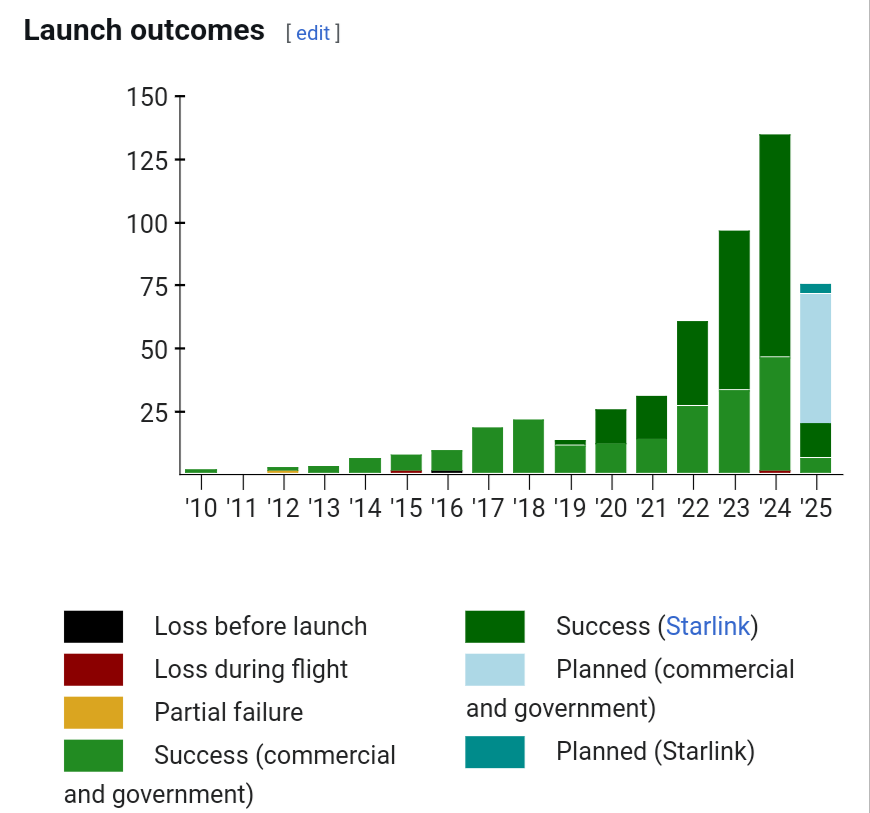Click the '24 x-axis label
The height and width of the screenshot is (813, 870).
[x=775, y=508]
